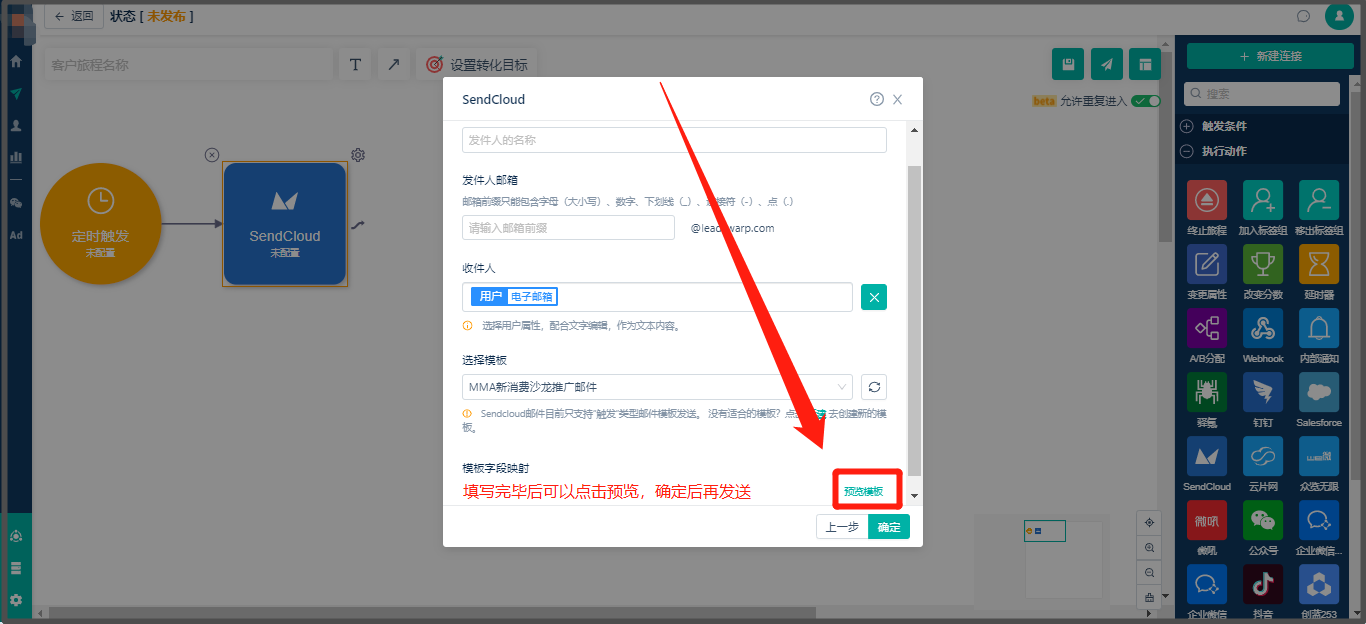
Task: Open SendCloud node settings gear
Action: point(358,155)
